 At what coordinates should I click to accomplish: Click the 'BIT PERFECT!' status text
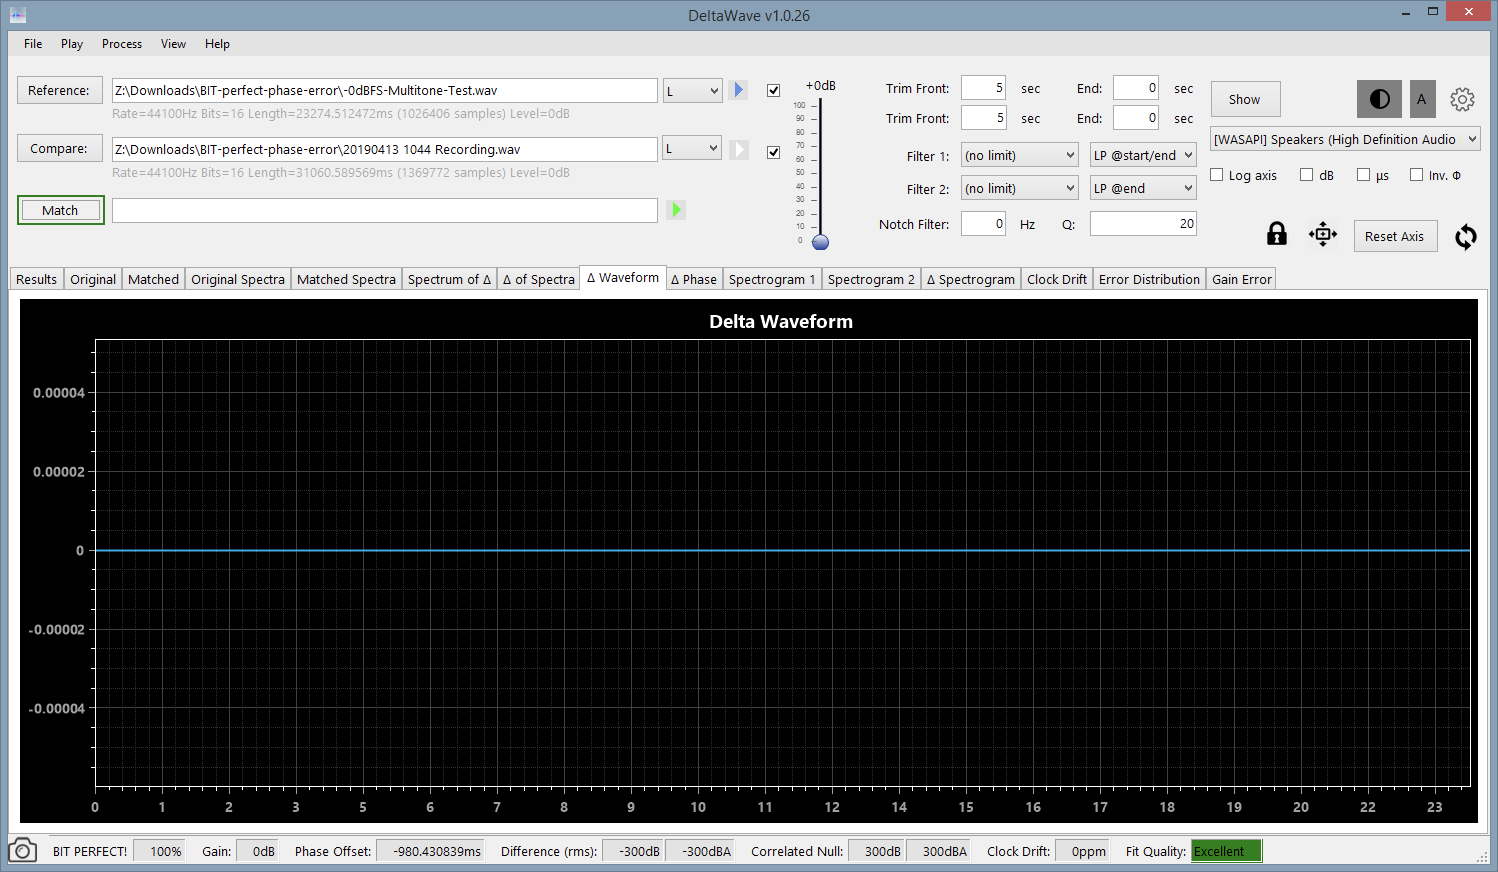(x=90, y=851)
